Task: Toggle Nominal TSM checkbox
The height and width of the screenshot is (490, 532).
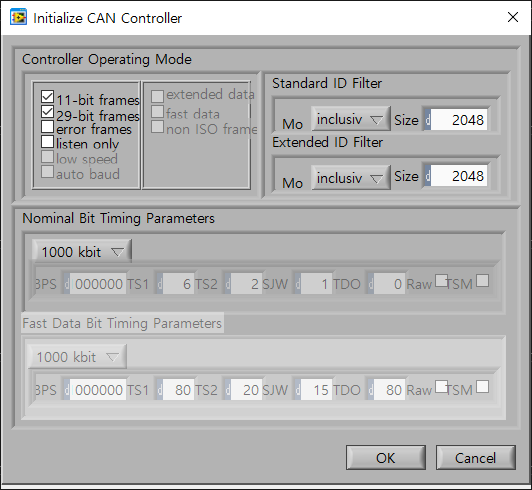Action: point(482,281)
